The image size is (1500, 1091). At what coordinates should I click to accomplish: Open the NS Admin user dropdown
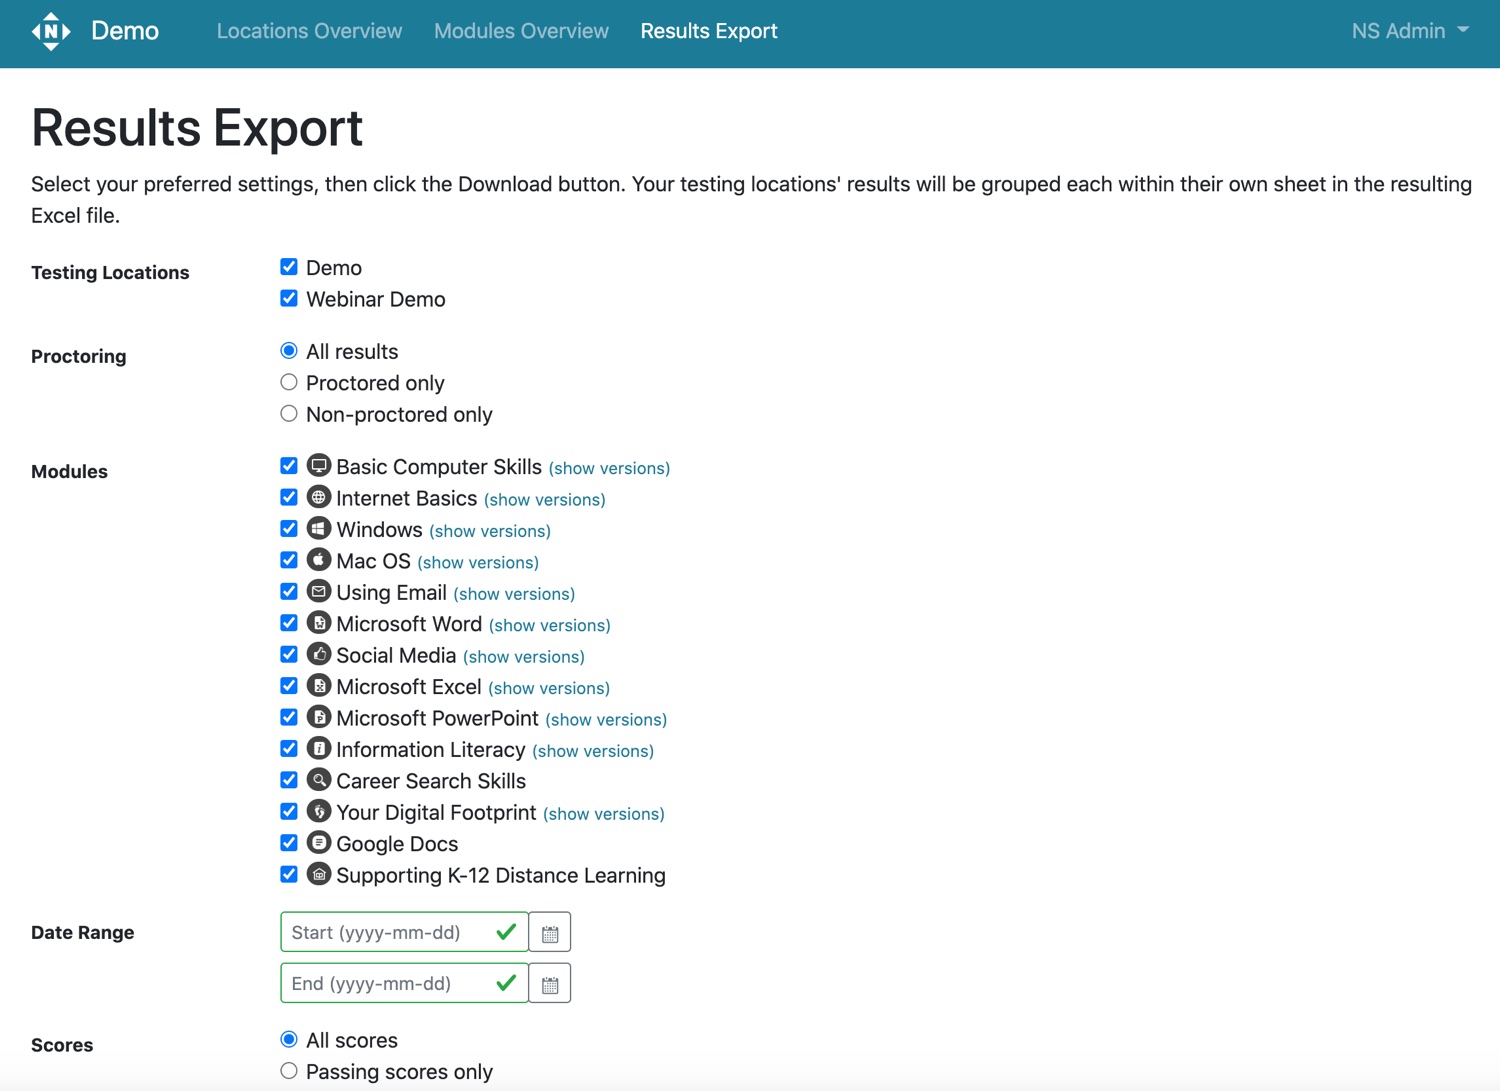coord(1410,31)
